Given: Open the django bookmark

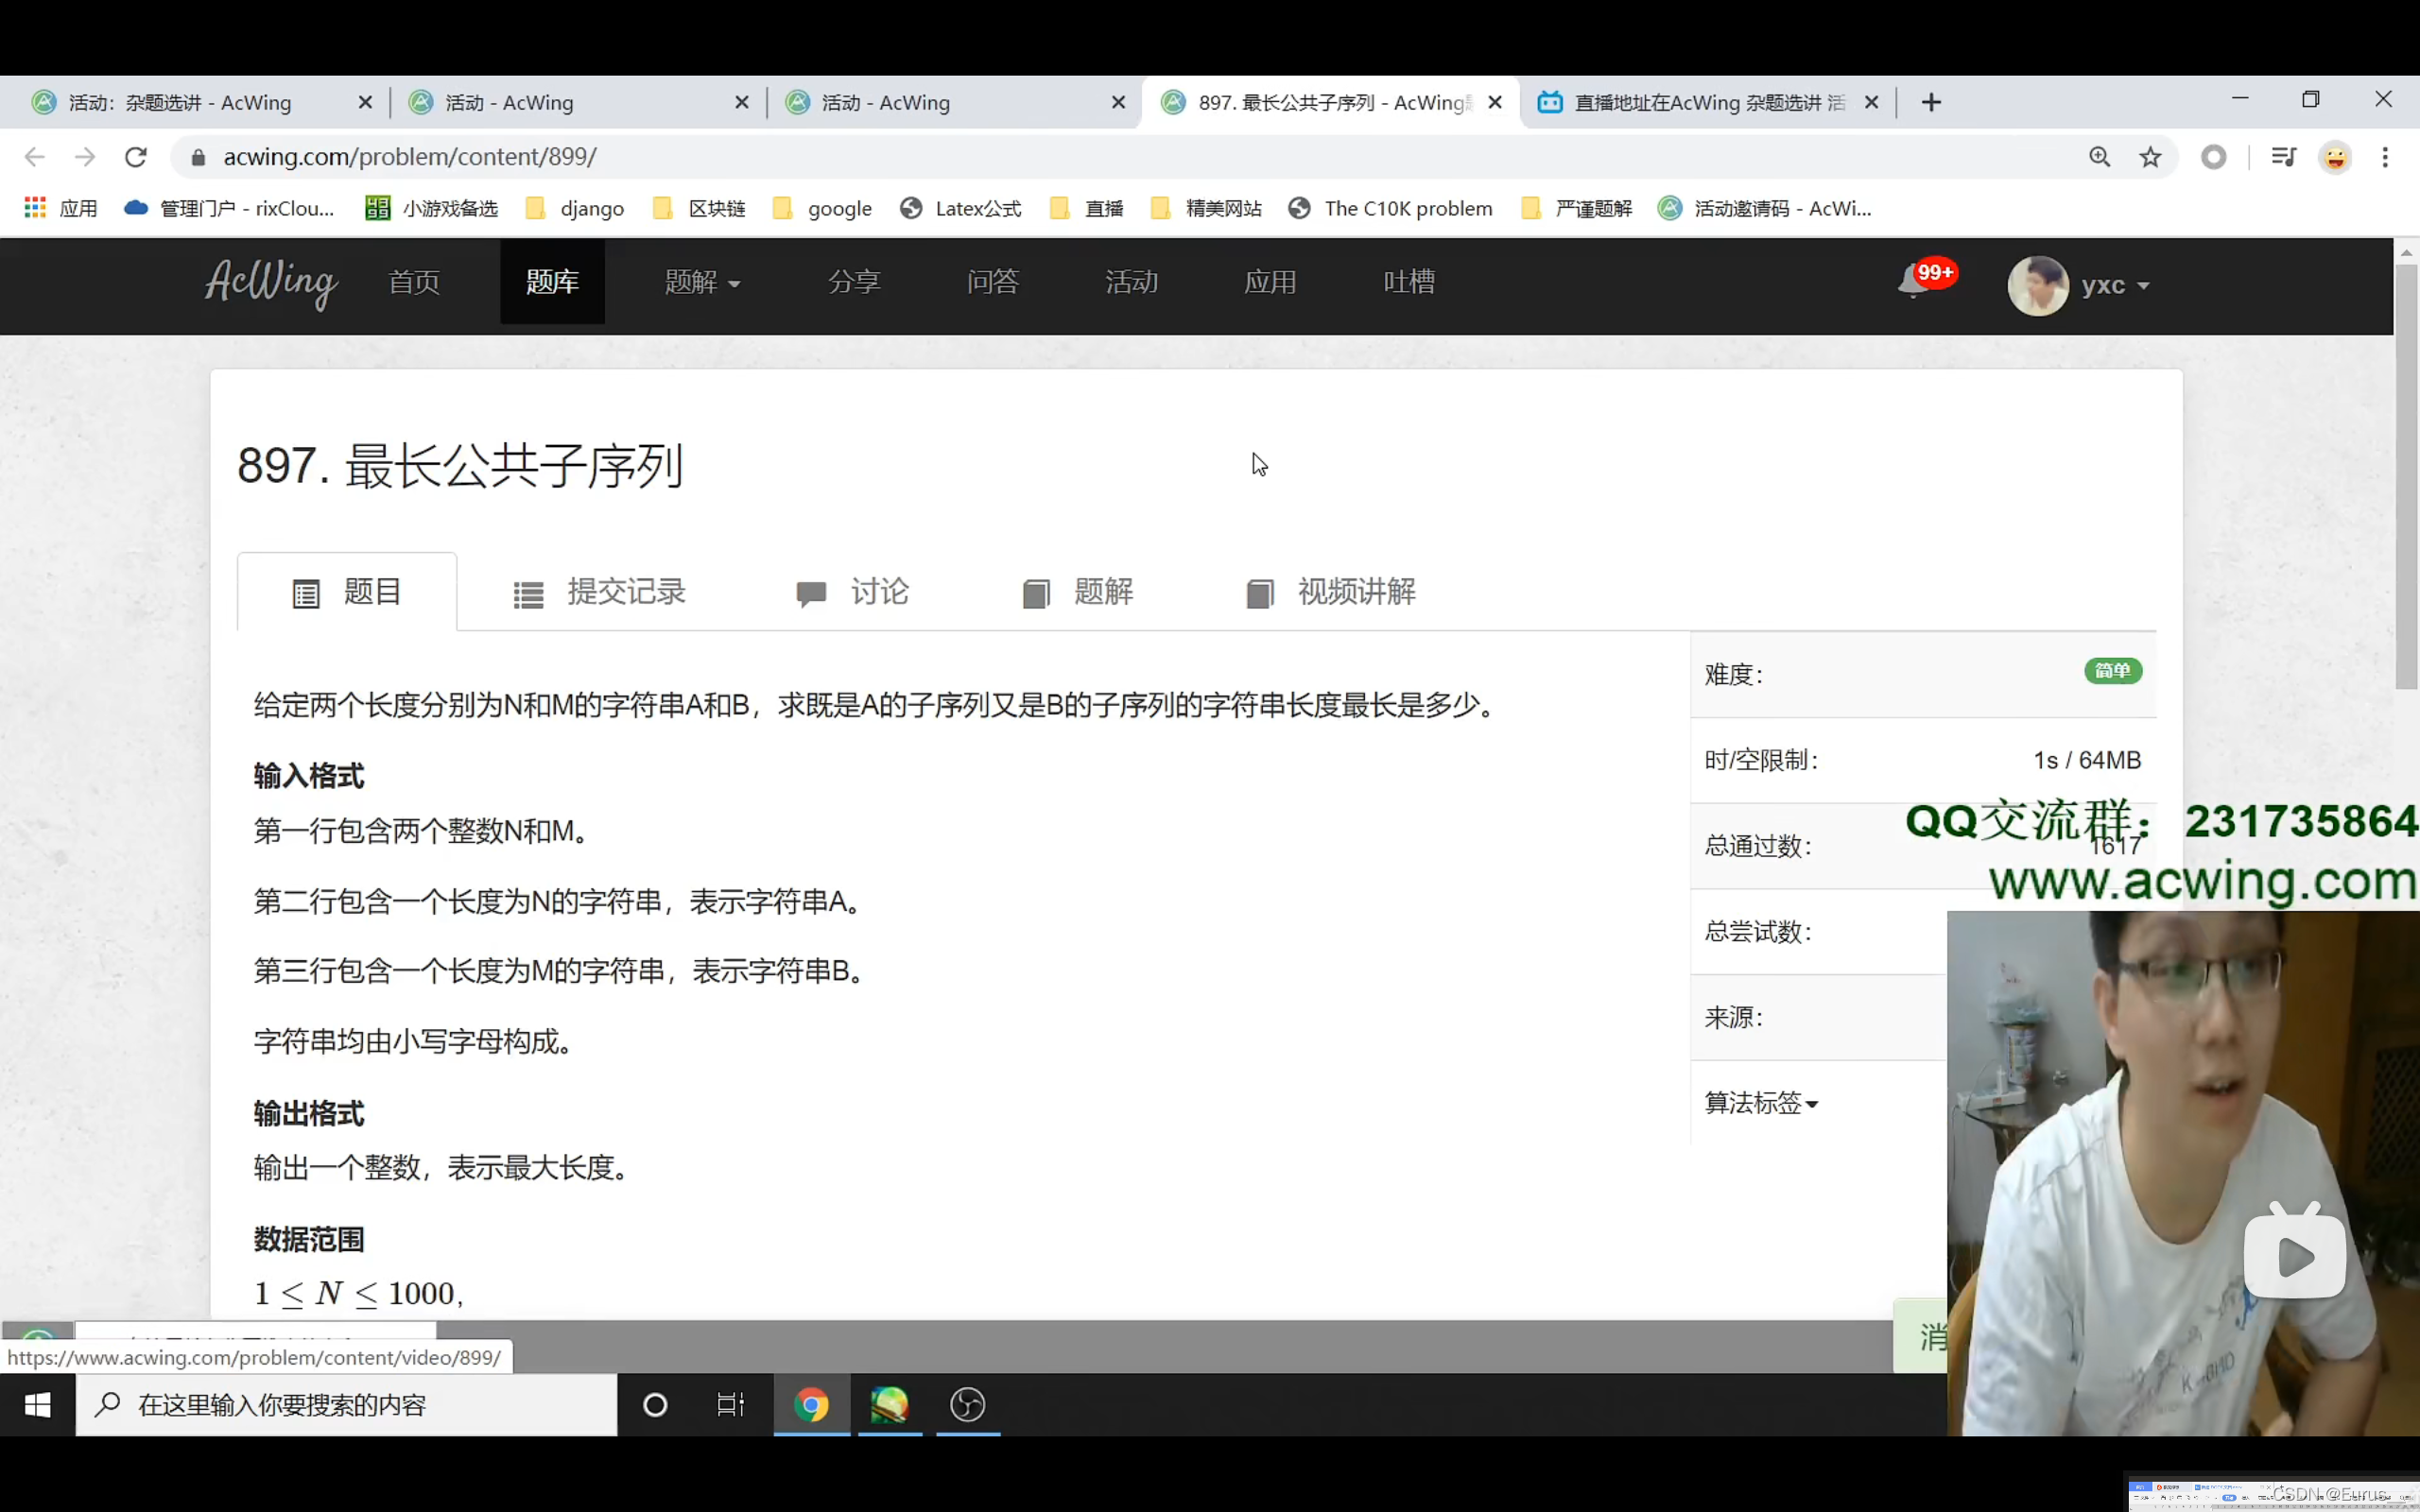Looking at the screenshot, I should click(x=590, y=208).
